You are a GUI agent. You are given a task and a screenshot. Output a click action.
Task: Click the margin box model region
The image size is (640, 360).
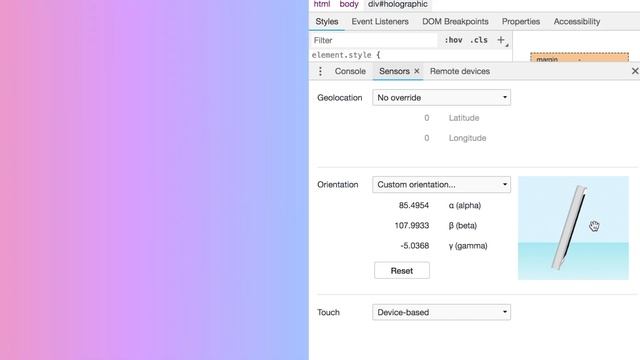pos(579,58)
